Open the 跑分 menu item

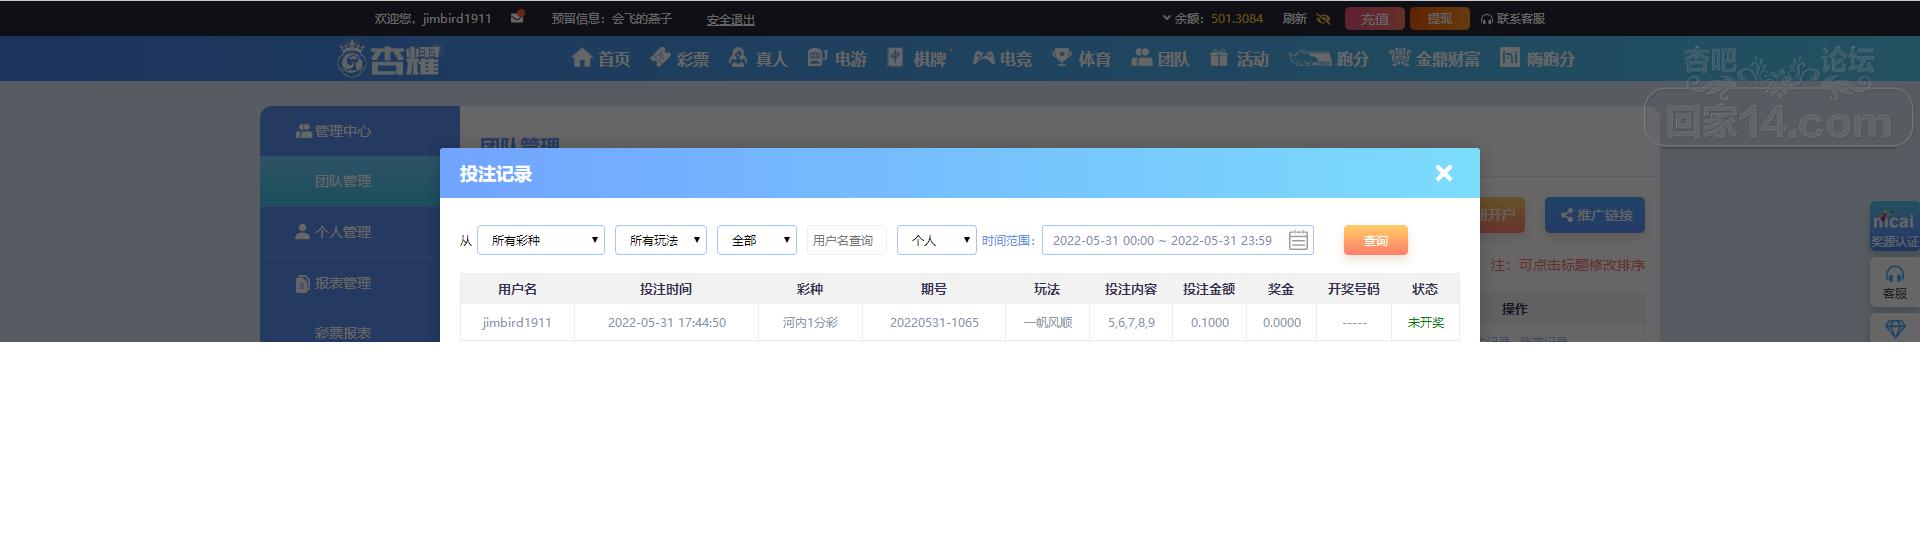1328,59
